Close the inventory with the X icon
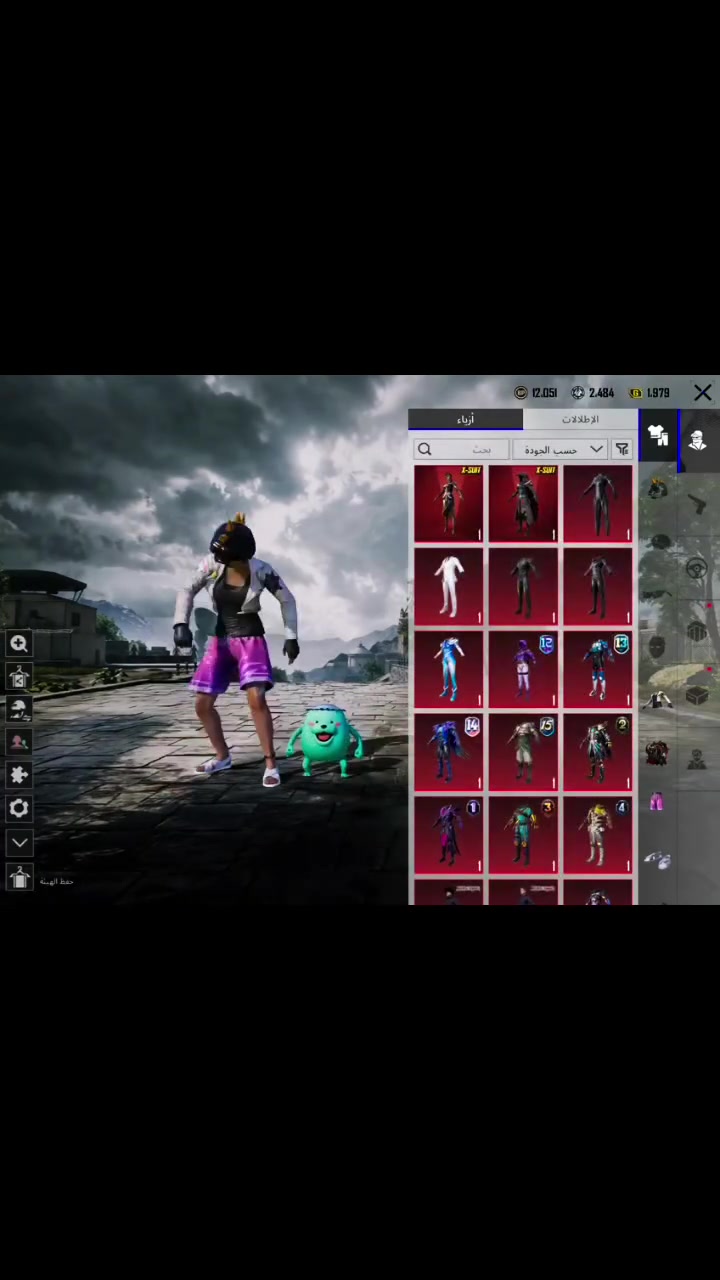720x1280 pixels. point(703,393)
